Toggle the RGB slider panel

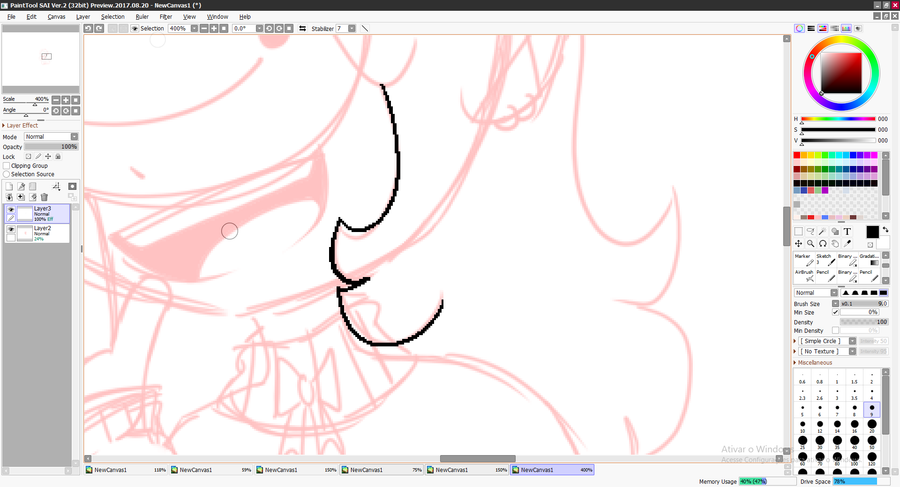tap(811, 28)
